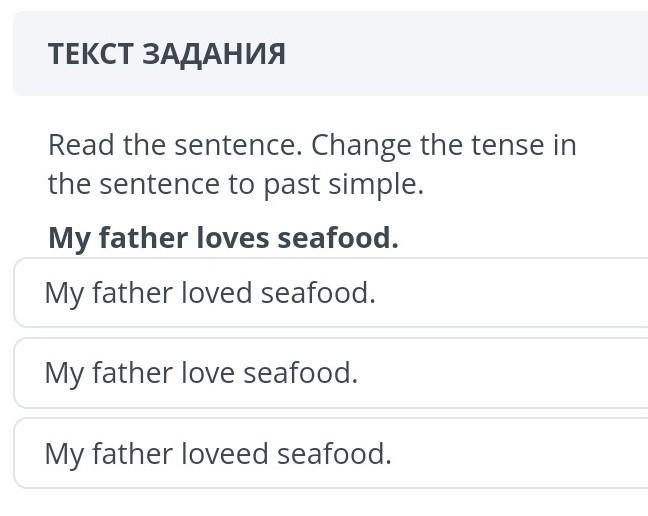Click "seafood." in the second answer option
The width and height of the screenshot is (648, 516).
pyautogui.click(x=301, y=373)
